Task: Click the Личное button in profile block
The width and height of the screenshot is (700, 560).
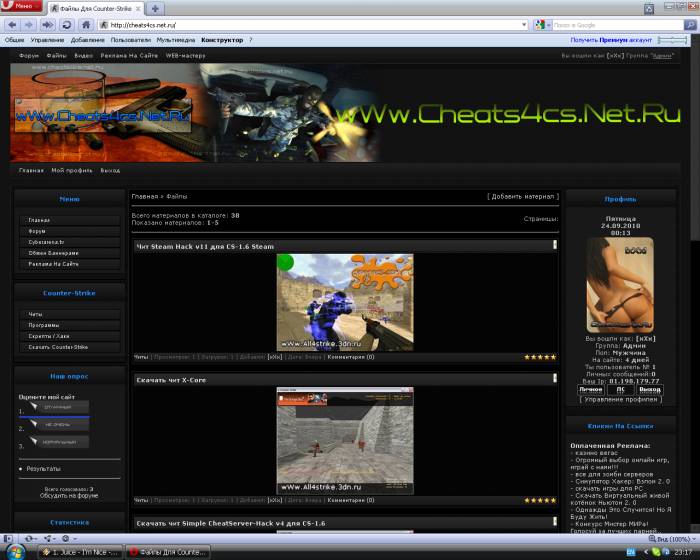Action: [x=591, y=389]
